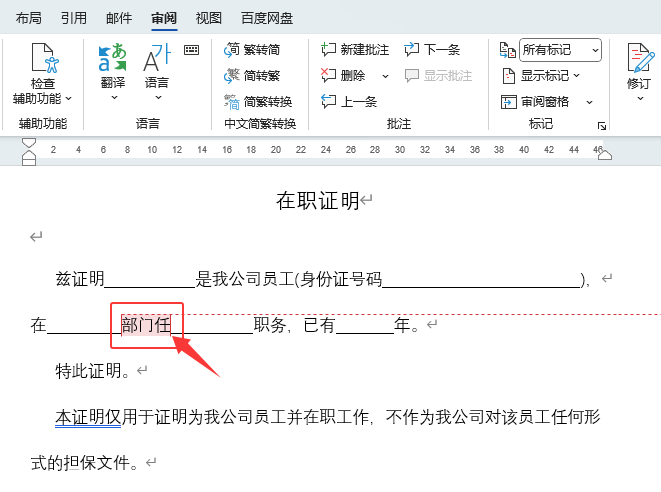Switch to the 布局 tab

29,18
